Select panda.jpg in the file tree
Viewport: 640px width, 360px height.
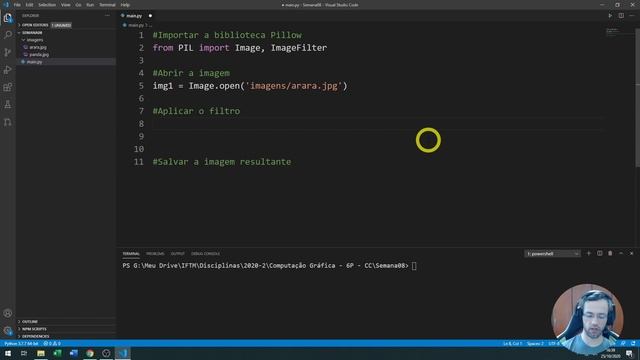[39, 55]
